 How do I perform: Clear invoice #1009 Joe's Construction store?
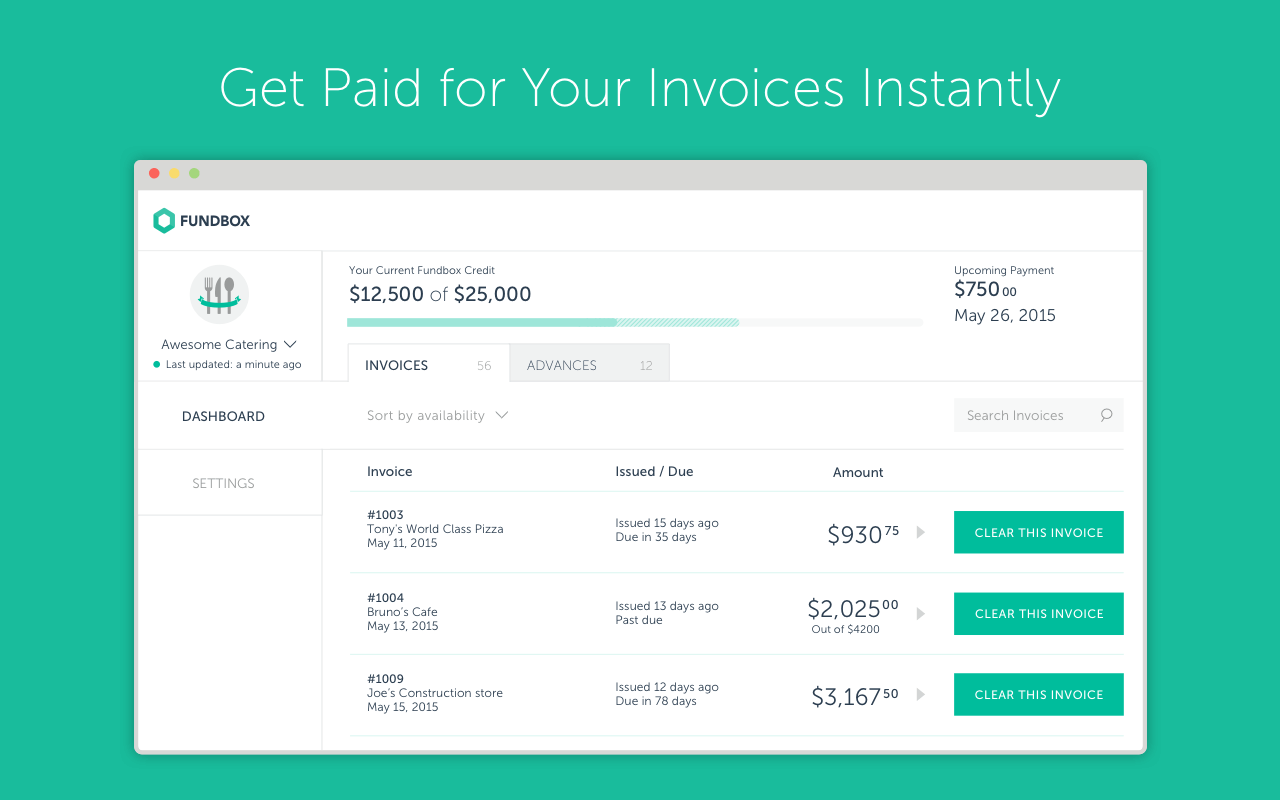(x=1039, y=694)
